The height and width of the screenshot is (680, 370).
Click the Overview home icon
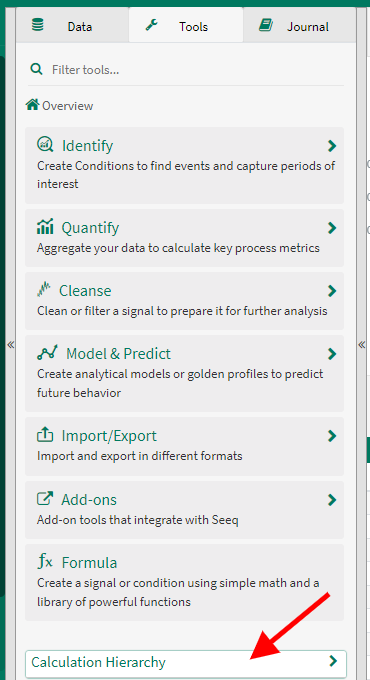[x=33, y=105]
